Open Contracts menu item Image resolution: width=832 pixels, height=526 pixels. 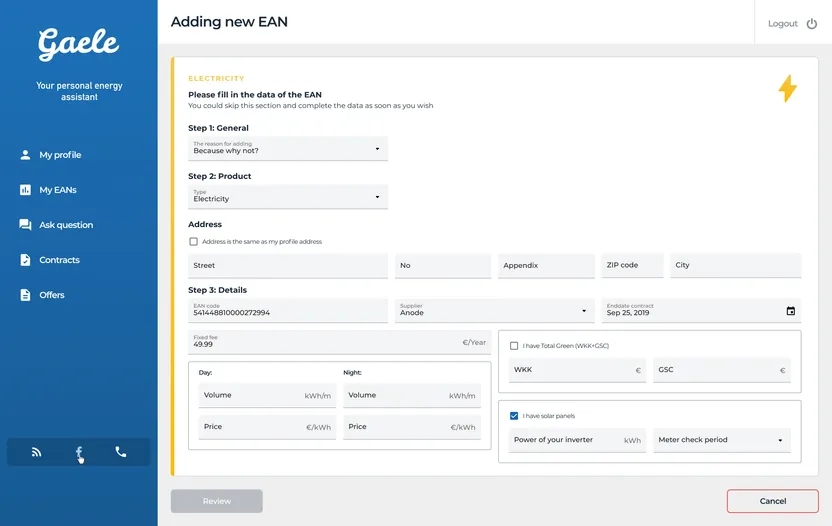[x=59, y=260]
